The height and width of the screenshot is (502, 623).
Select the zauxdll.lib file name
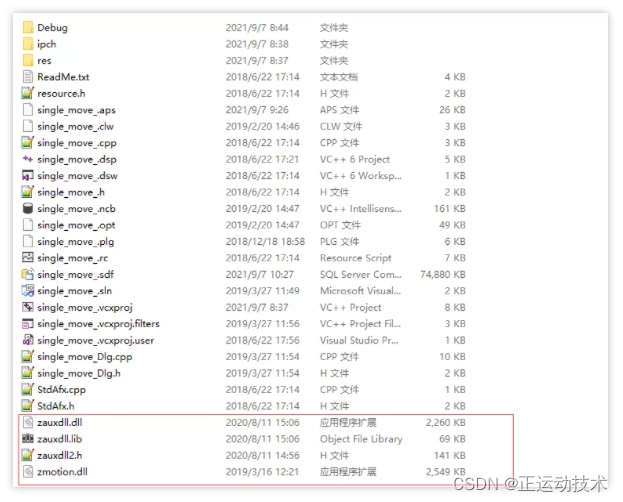pos(60,439)
